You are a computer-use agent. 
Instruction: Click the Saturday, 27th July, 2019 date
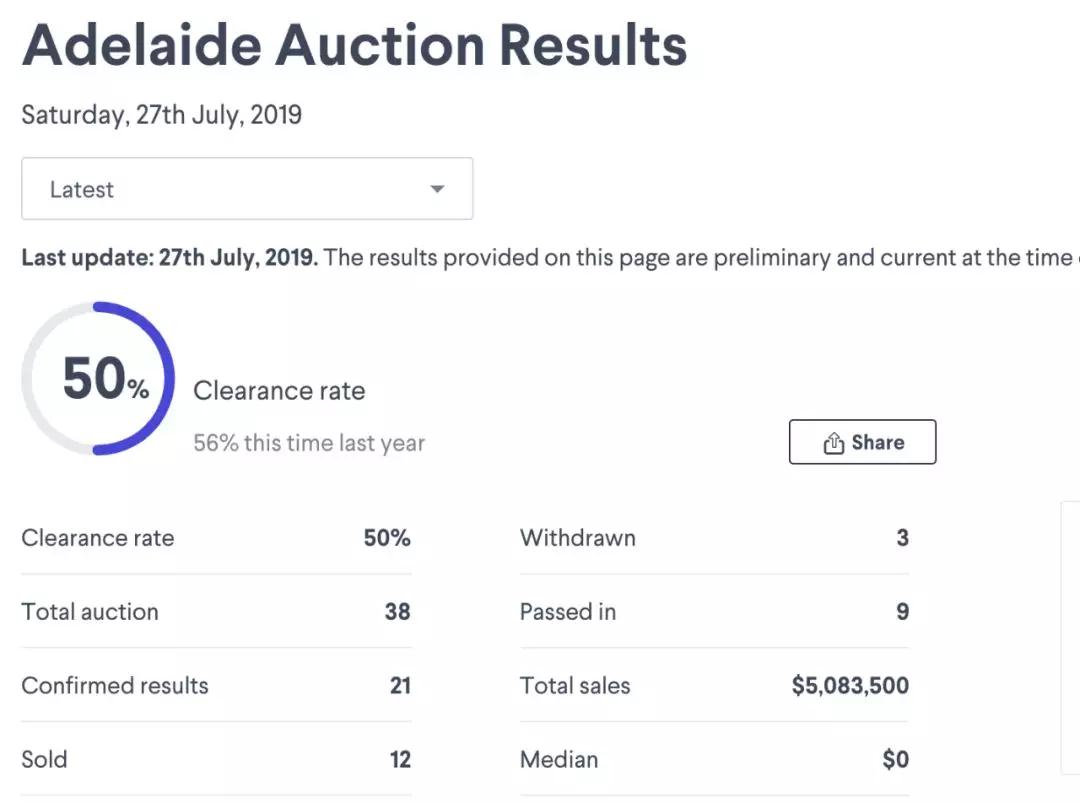click(161, 114)
